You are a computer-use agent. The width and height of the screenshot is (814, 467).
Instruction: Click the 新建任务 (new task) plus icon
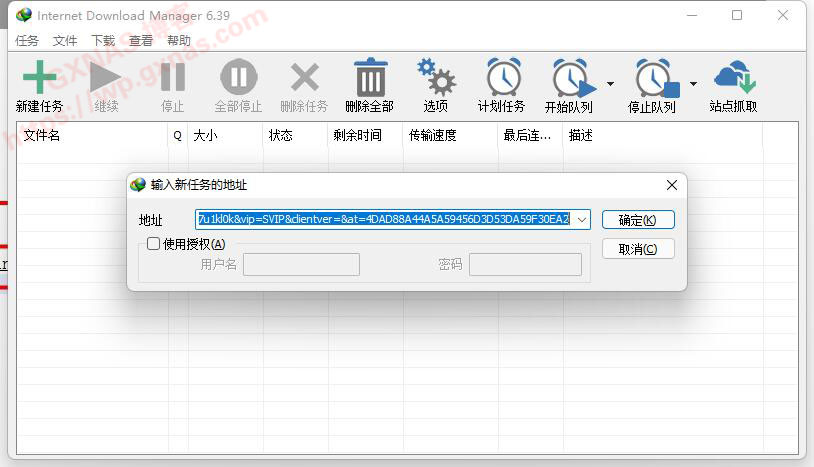39,78
